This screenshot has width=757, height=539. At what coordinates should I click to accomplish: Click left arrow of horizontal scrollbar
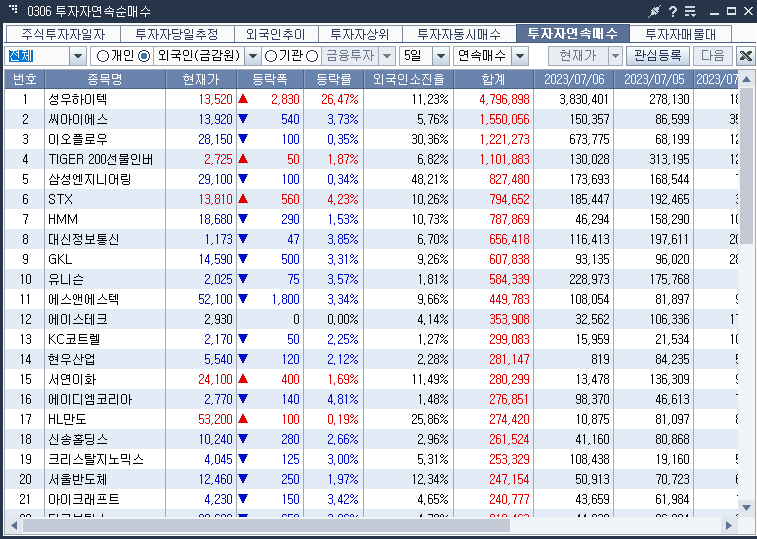[14, 525]
